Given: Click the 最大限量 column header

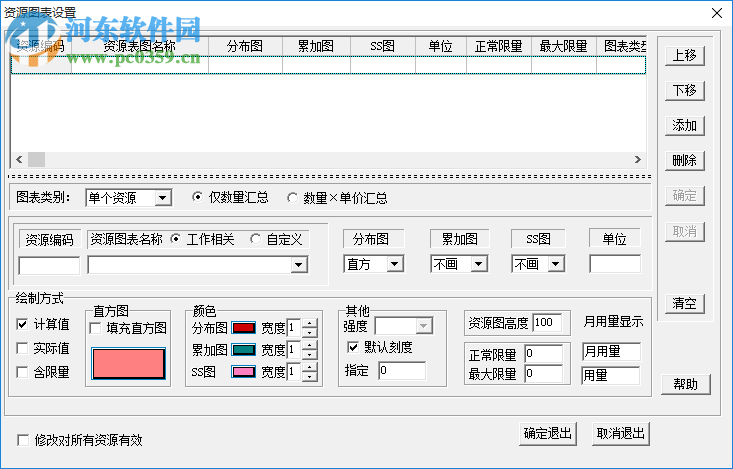Looking at the screenshot, I should pos(564,46).
